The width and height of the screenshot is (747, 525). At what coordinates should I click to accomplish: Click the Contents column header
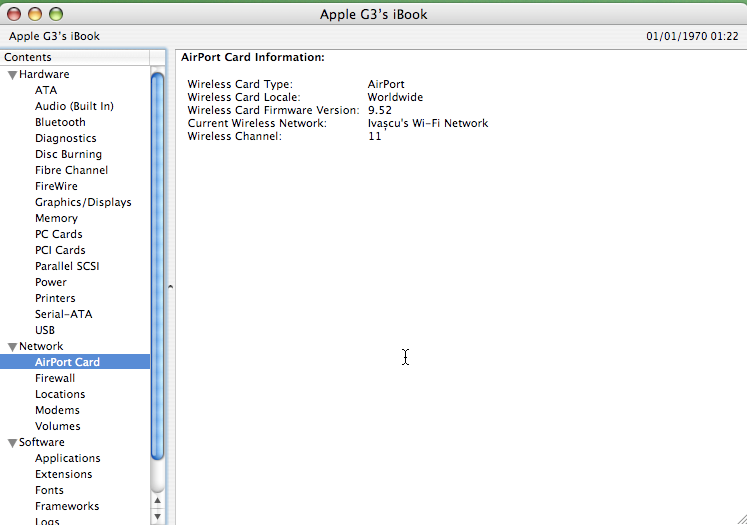tap(75, 57)
